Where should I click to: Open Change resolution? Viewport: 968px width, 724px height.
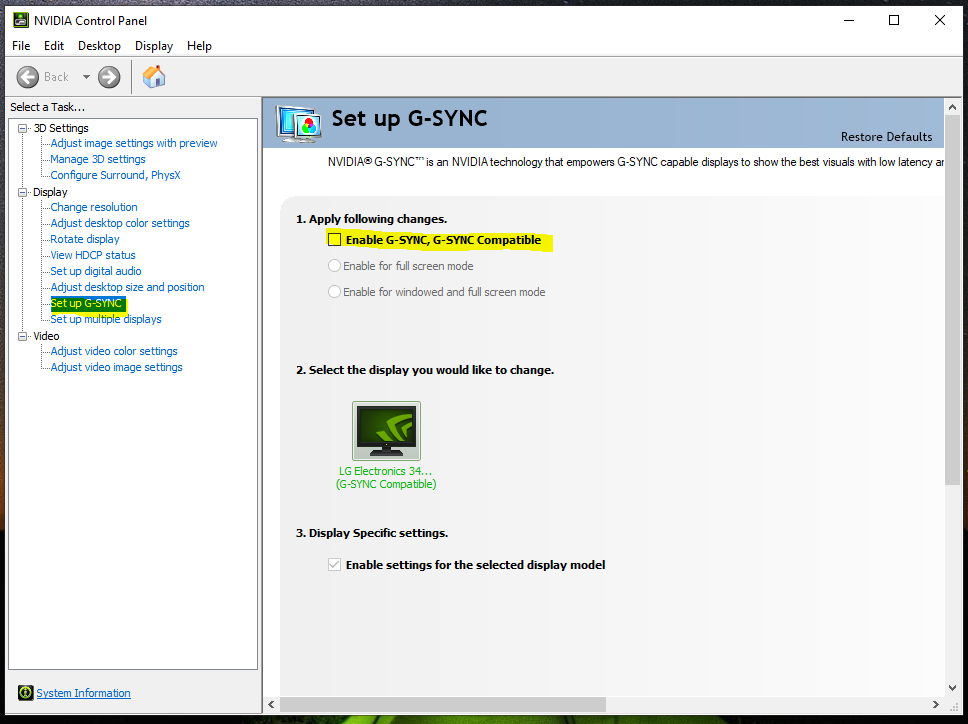[94, 207]
